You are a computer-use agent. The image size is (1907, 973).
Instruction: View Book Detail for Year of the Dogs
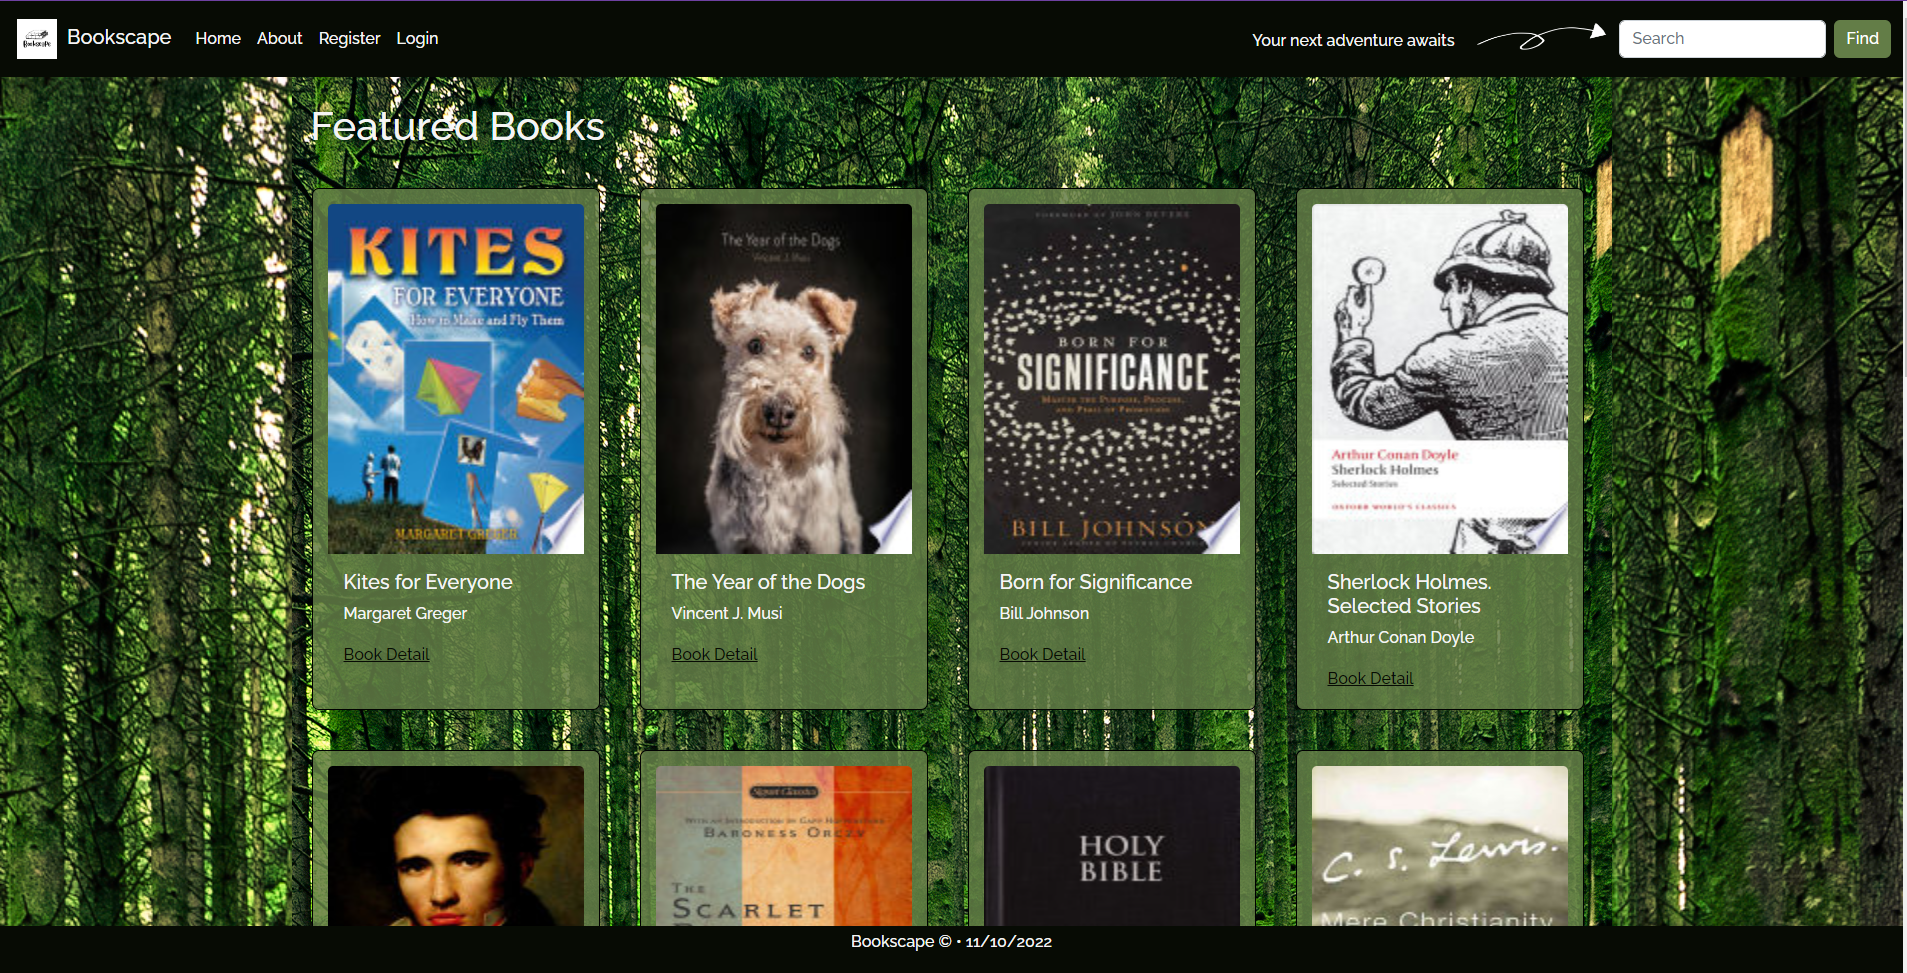[714, 654]
